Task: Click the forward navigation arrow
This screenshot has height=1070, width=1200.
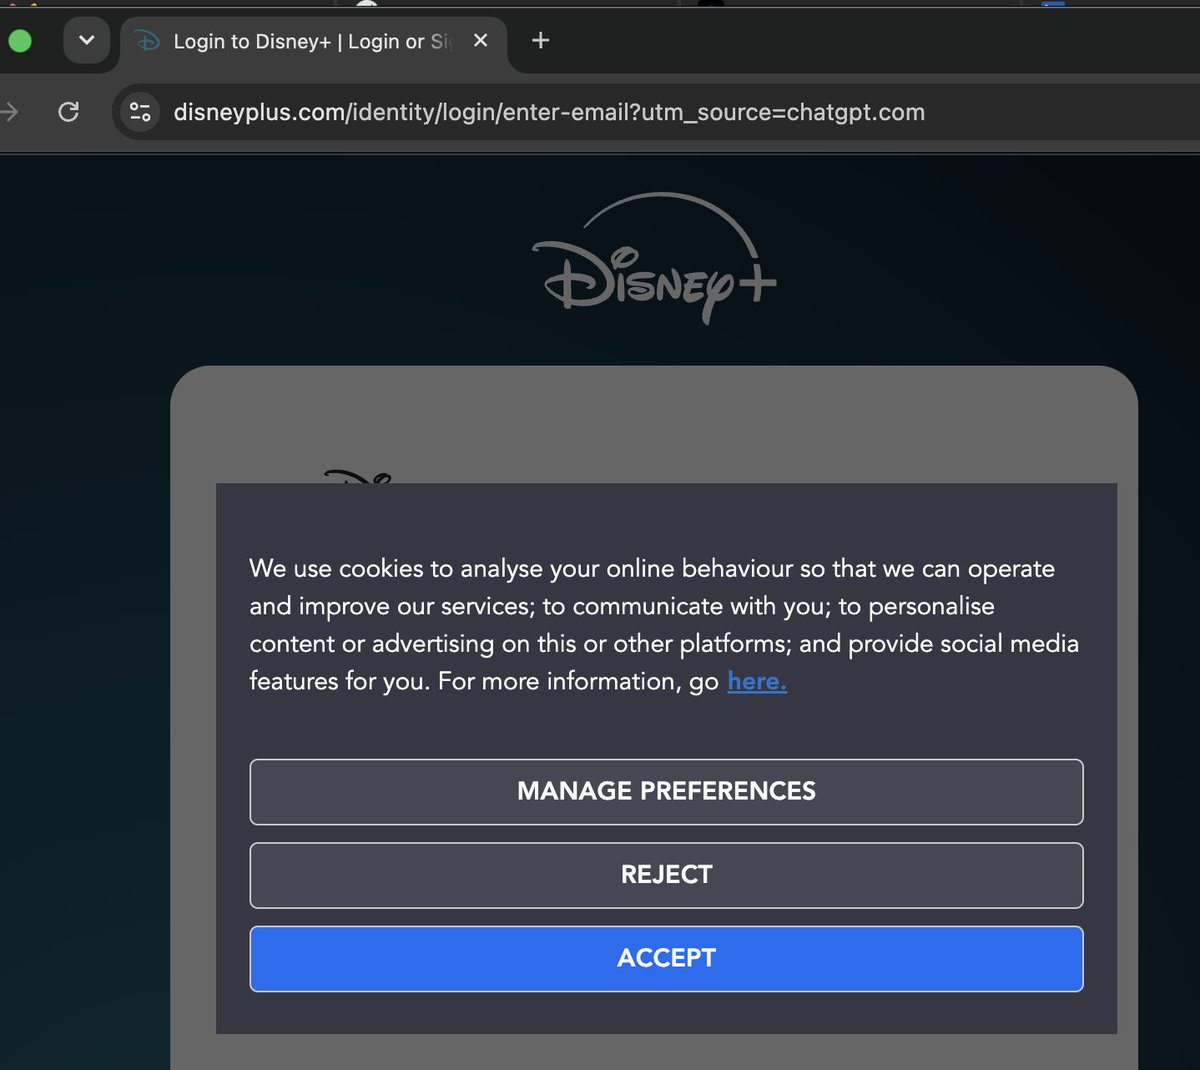Action: 9,111
